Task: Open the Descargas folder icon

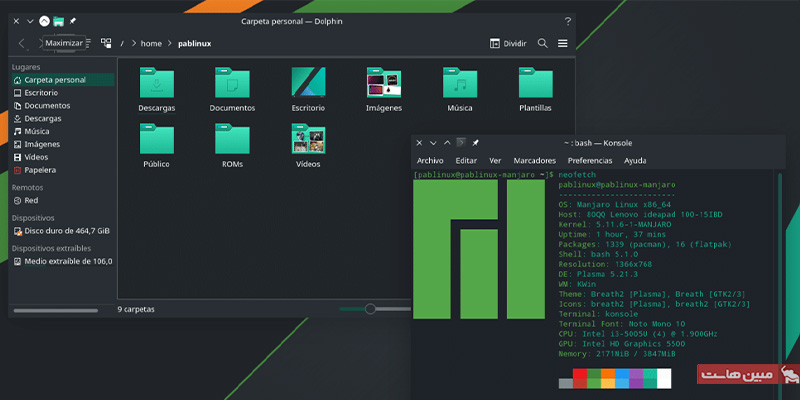Action: pyautogui.click(x=157, y=84)
